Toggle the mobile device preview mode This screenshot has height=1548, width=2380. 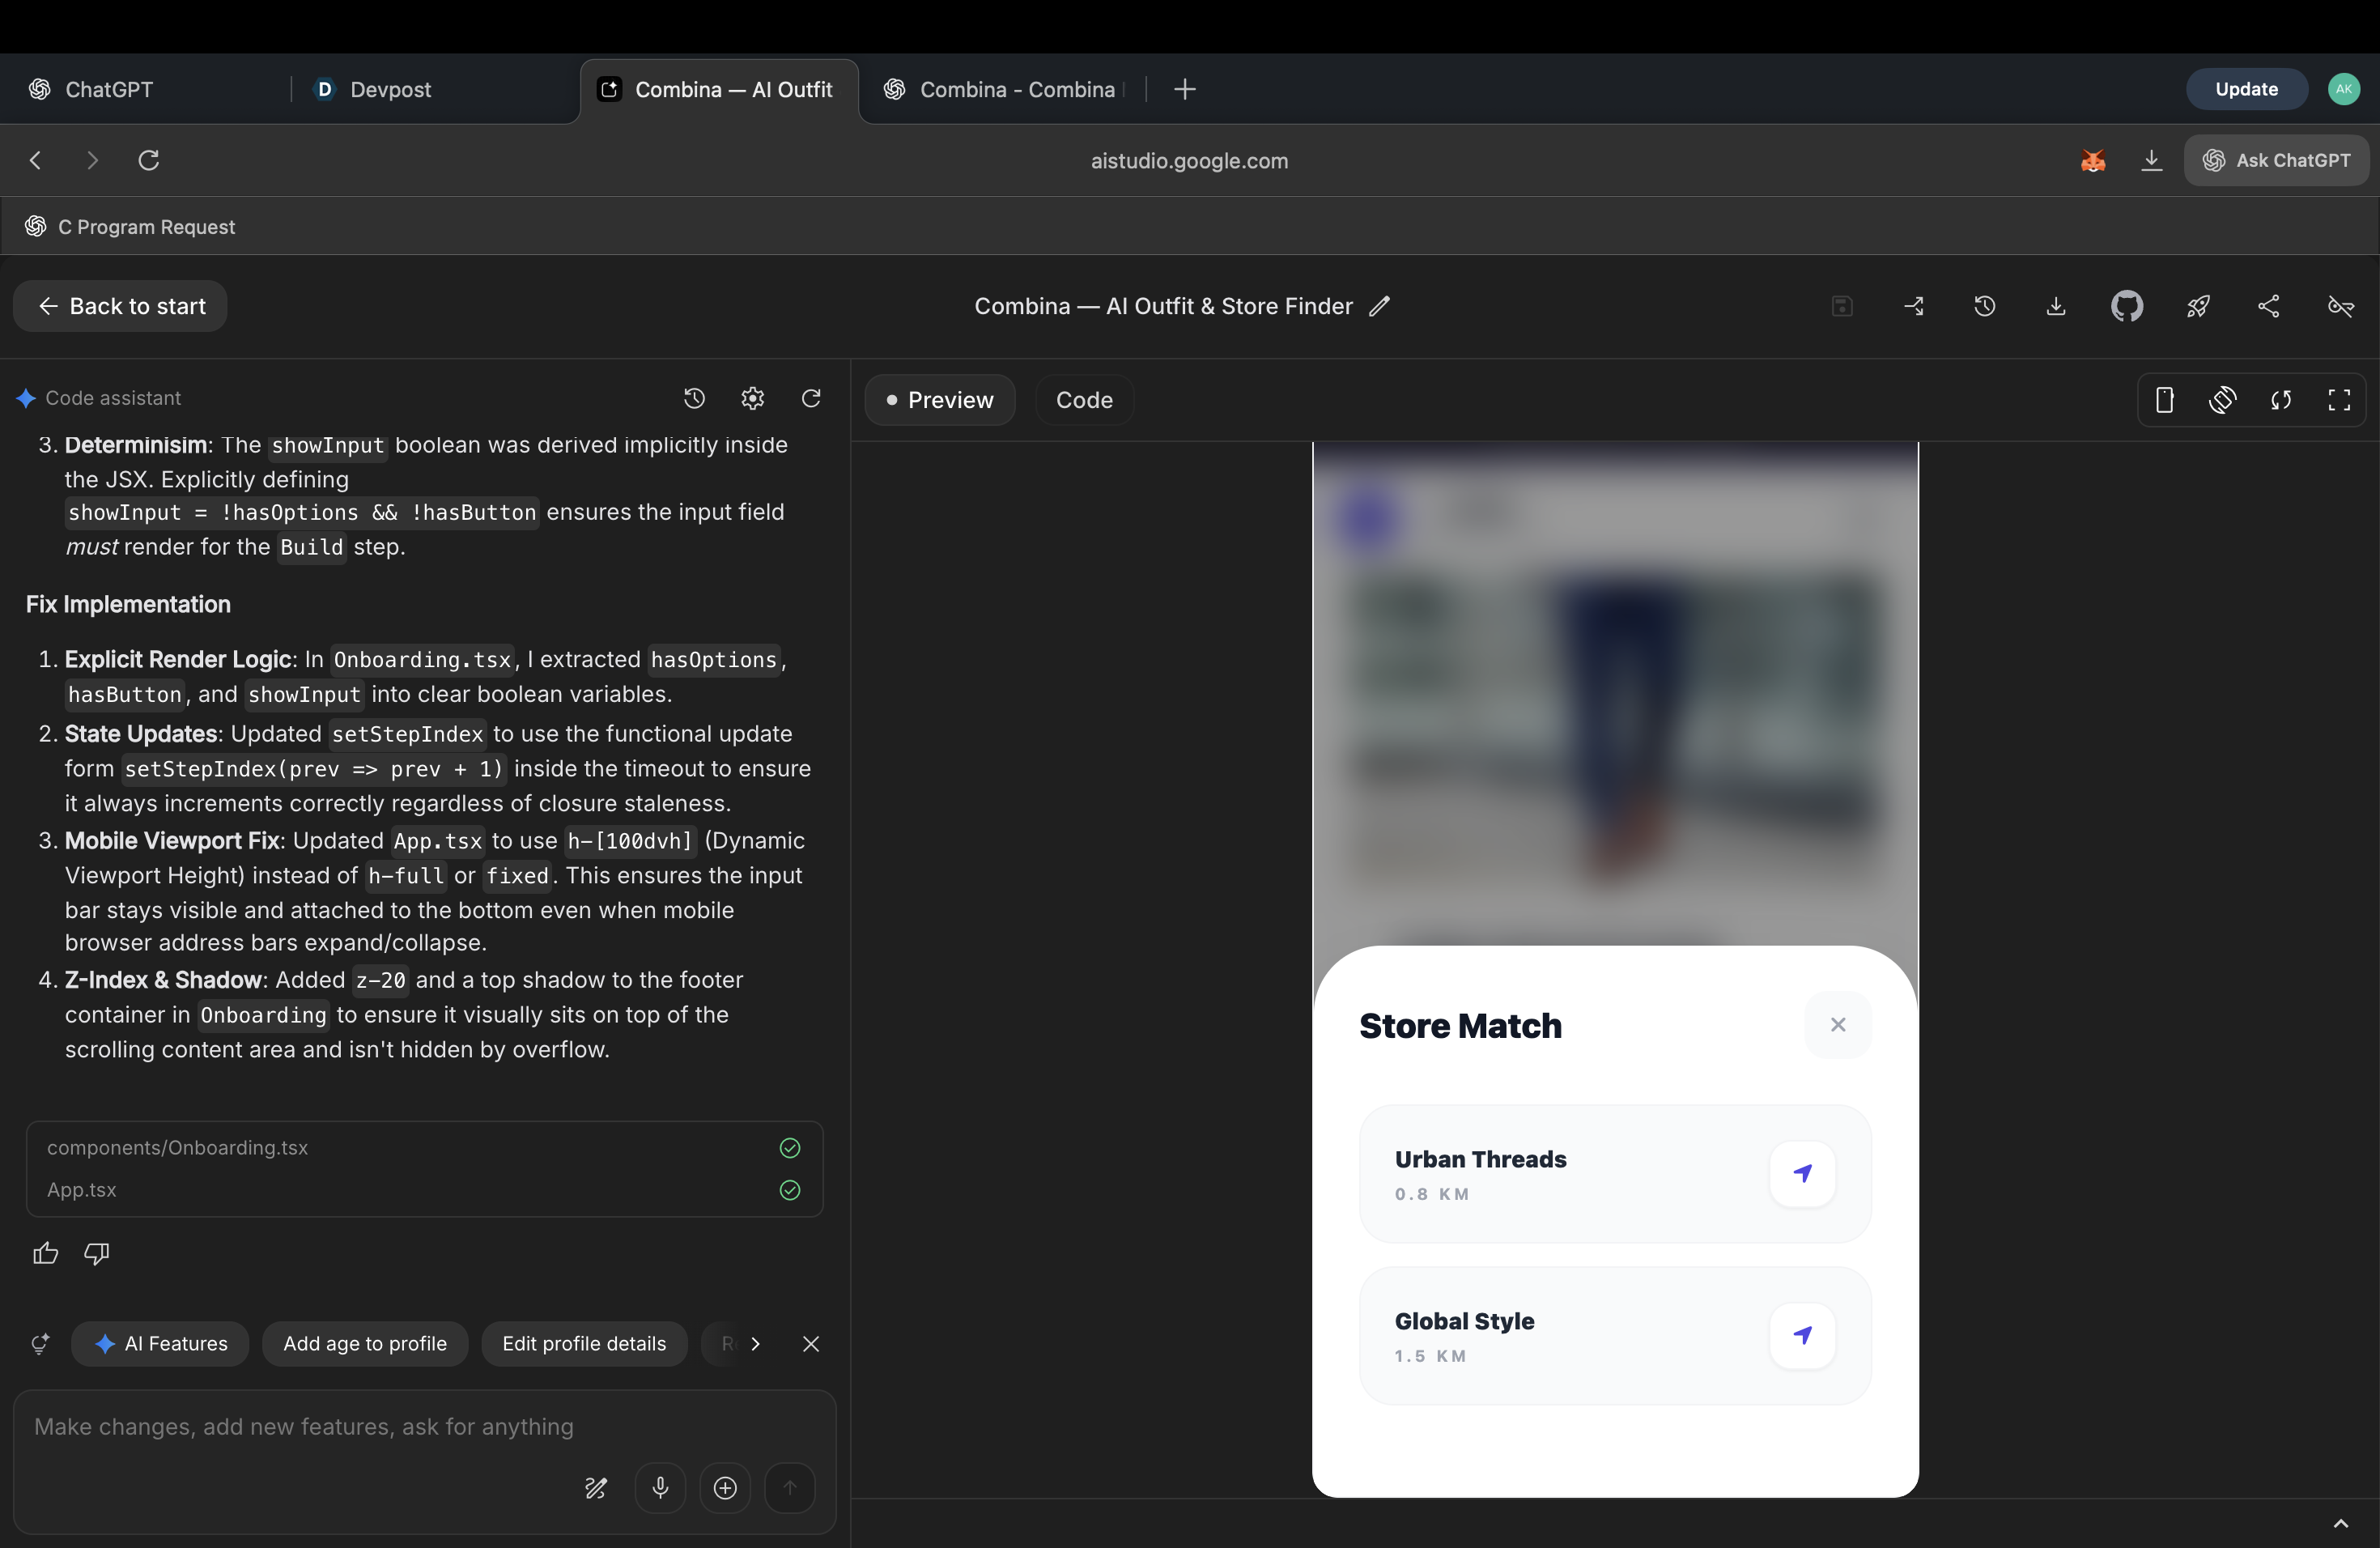(x=2164, y=400)
